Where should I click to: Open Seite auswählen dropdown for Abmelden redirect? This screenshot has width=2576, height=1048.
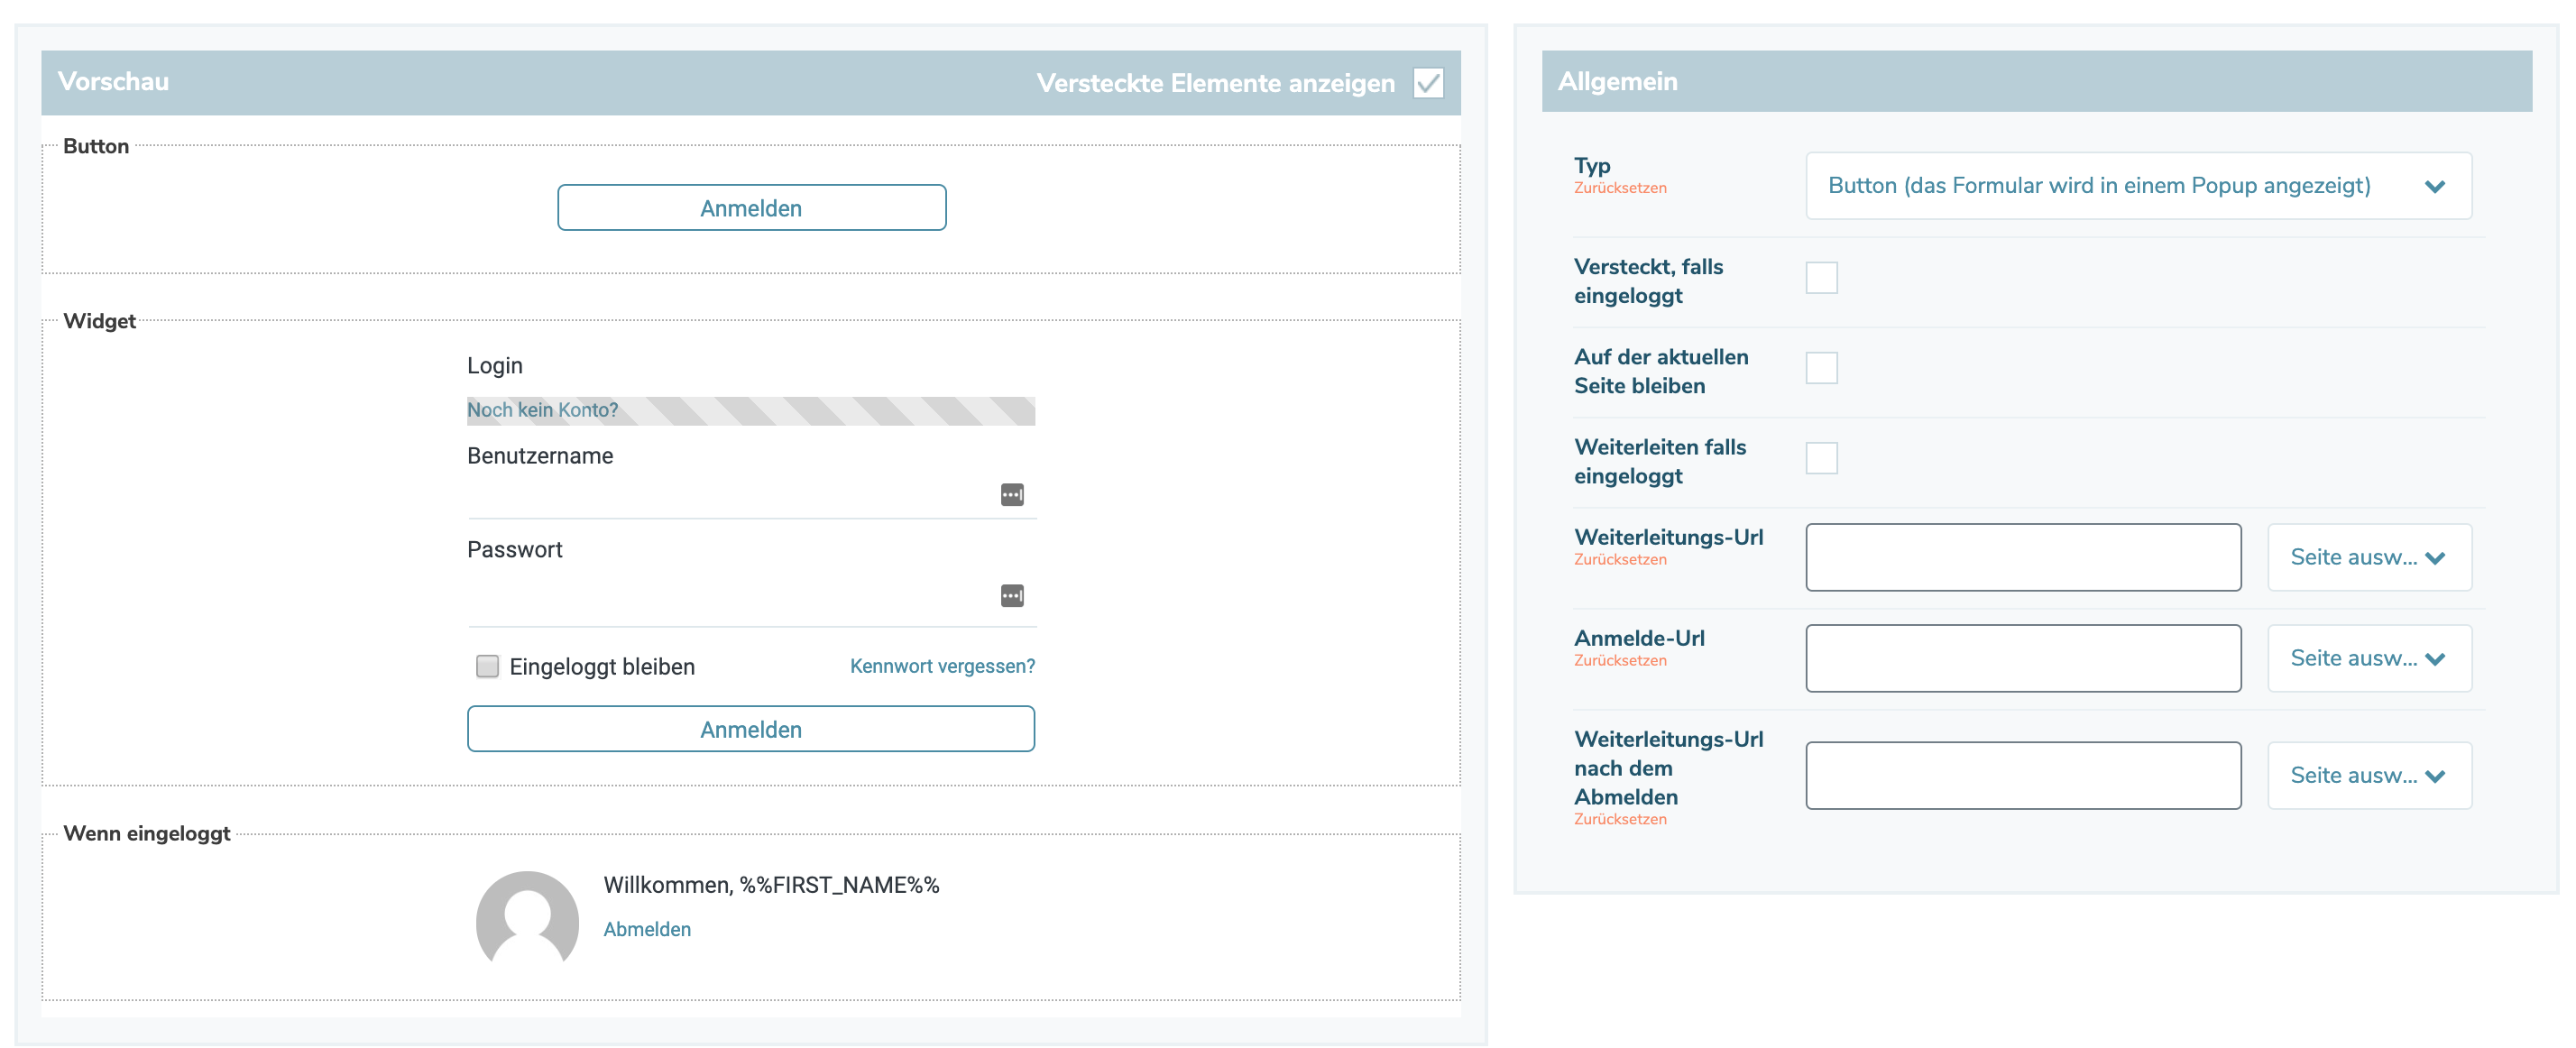[x=2368, y=776]
